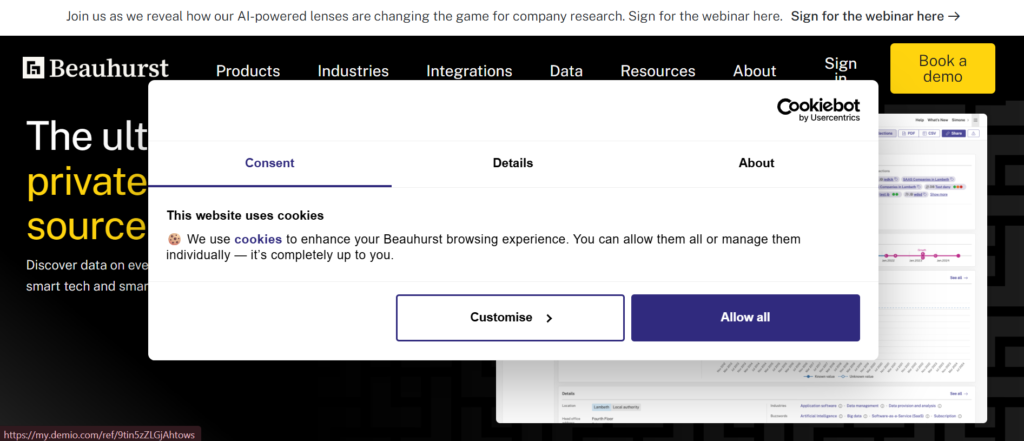
Task: Follow the purple "cookies" link
Action: click(258, 240)
